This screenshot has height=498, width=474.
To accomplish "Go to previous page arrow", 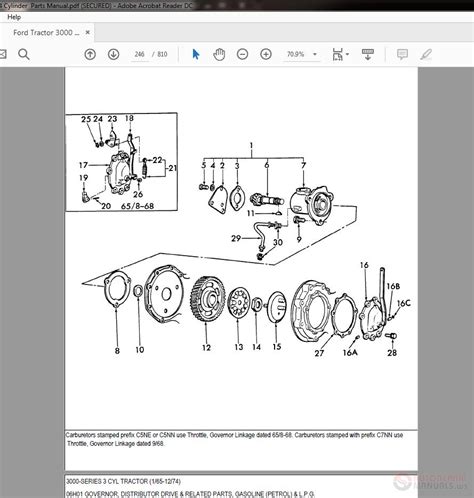I will [90, 54].
